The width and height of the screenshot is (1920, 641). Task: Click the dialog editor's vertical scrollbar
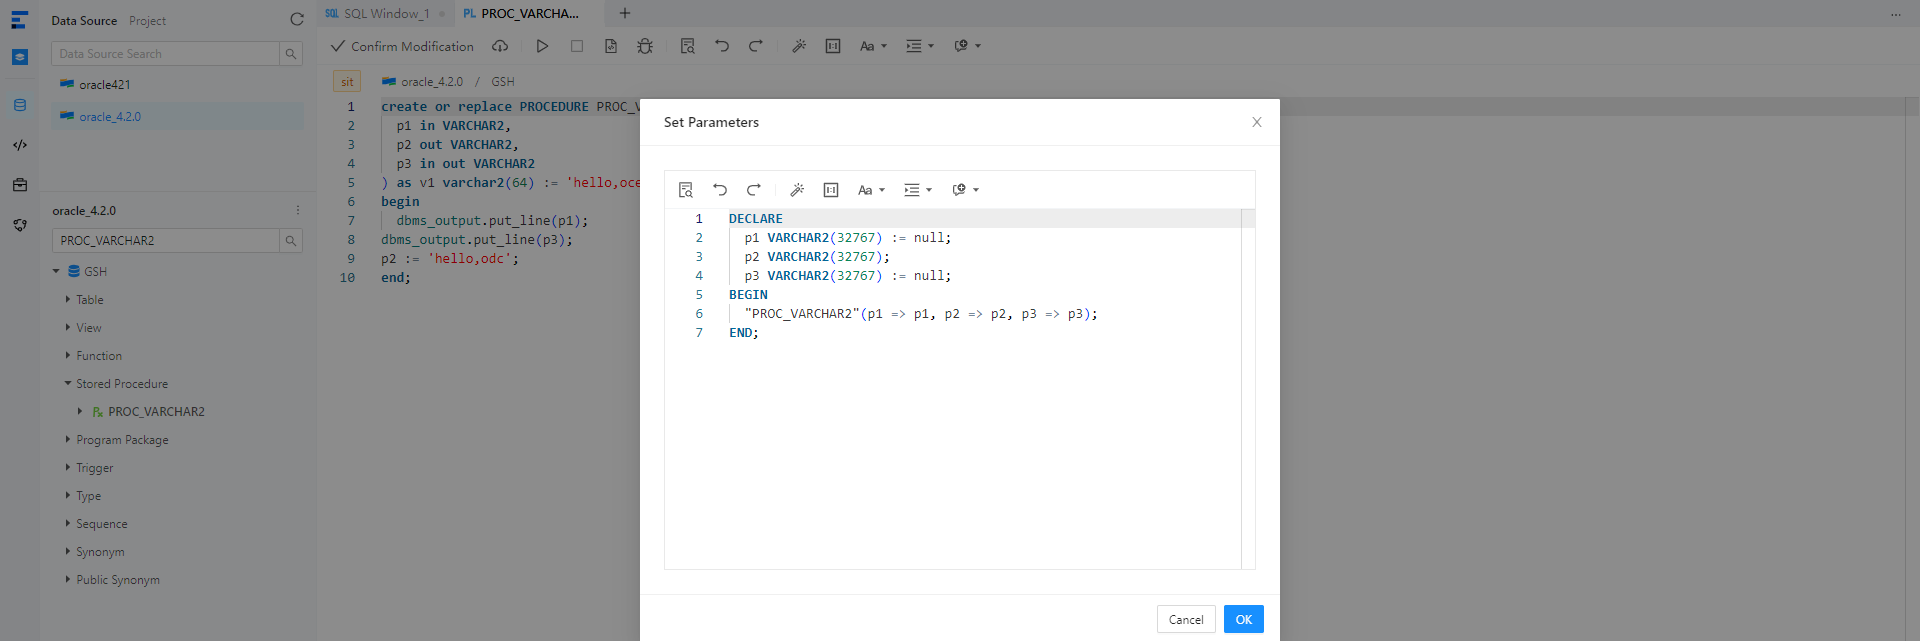pos(1248,388)
